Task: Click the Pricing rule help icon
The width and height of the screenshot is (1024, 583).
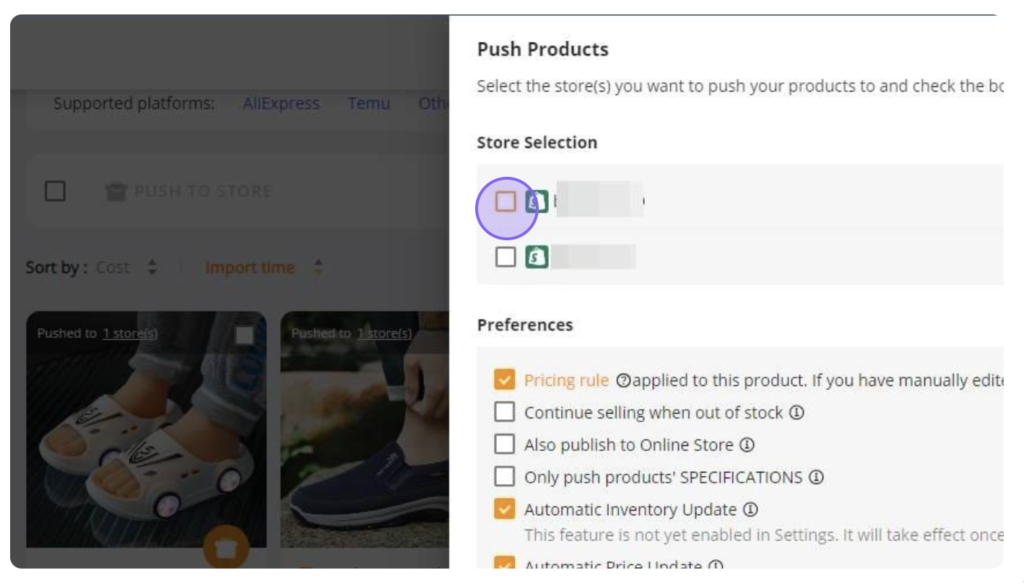Action: (x=624, y=381)
